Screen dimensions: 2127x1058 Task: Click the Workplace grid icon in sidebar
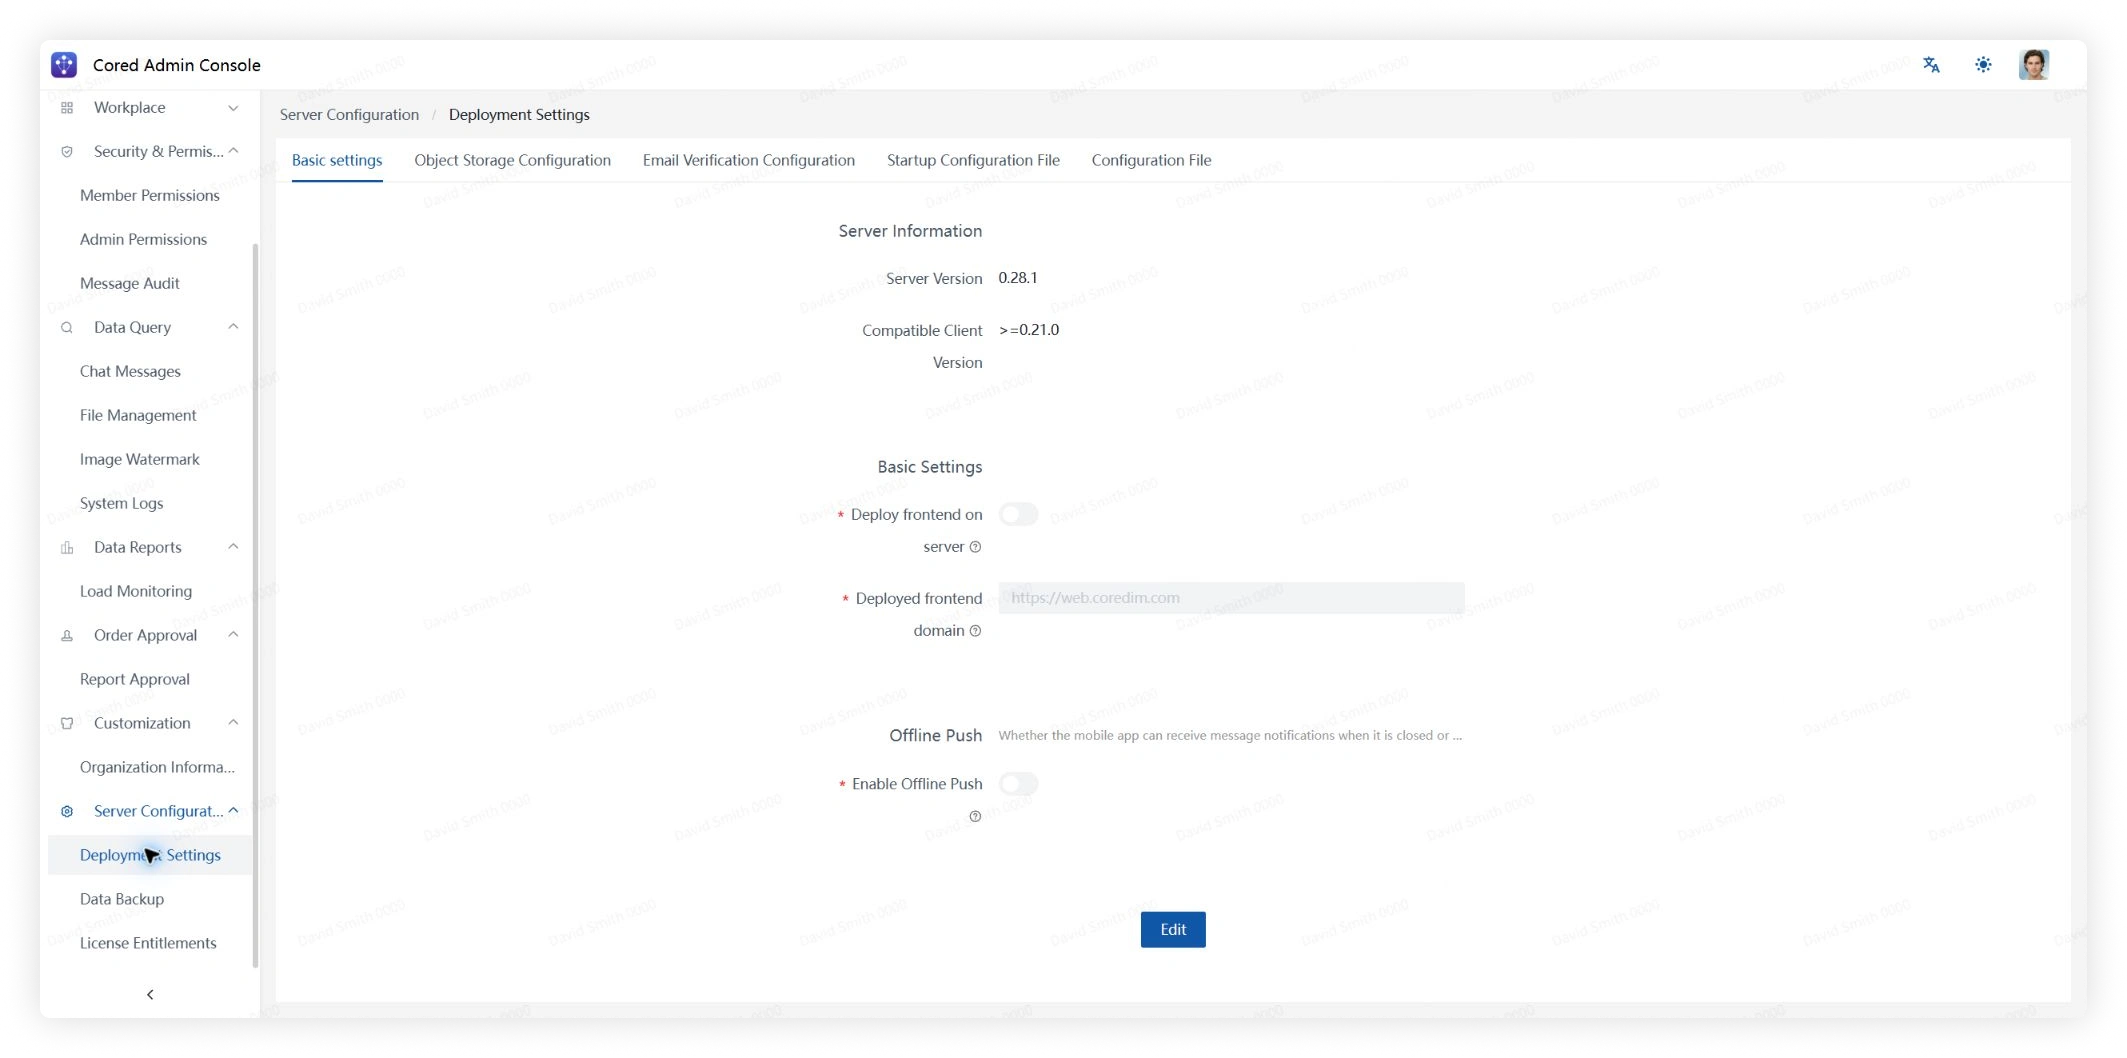[67, 108]
